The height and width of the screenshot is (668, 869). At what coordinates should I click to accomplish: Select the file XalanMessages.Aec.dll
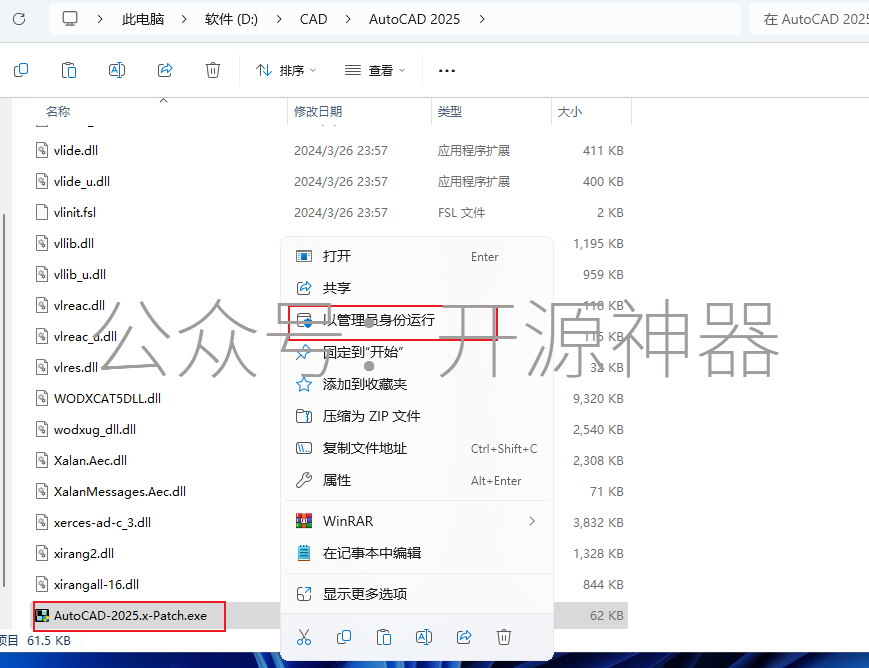pos(120,492)
